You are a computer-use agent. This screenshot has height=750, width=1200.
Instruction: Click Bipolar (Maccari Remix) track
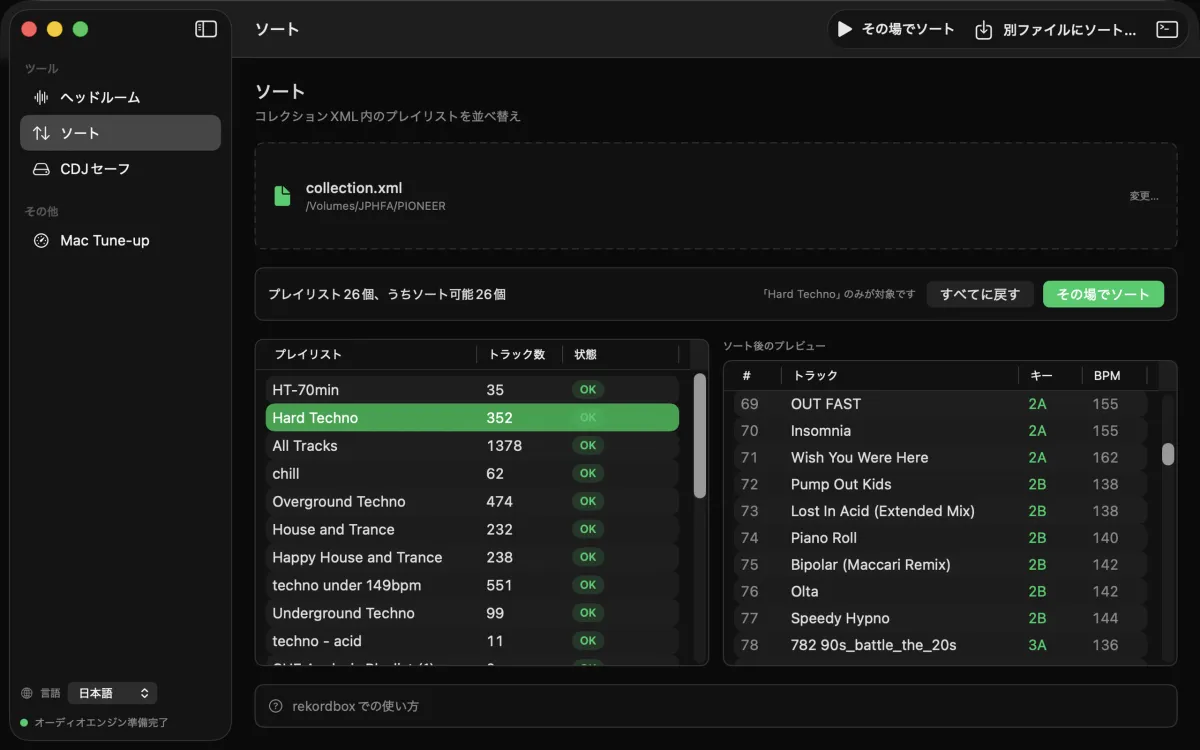(940, 565)
